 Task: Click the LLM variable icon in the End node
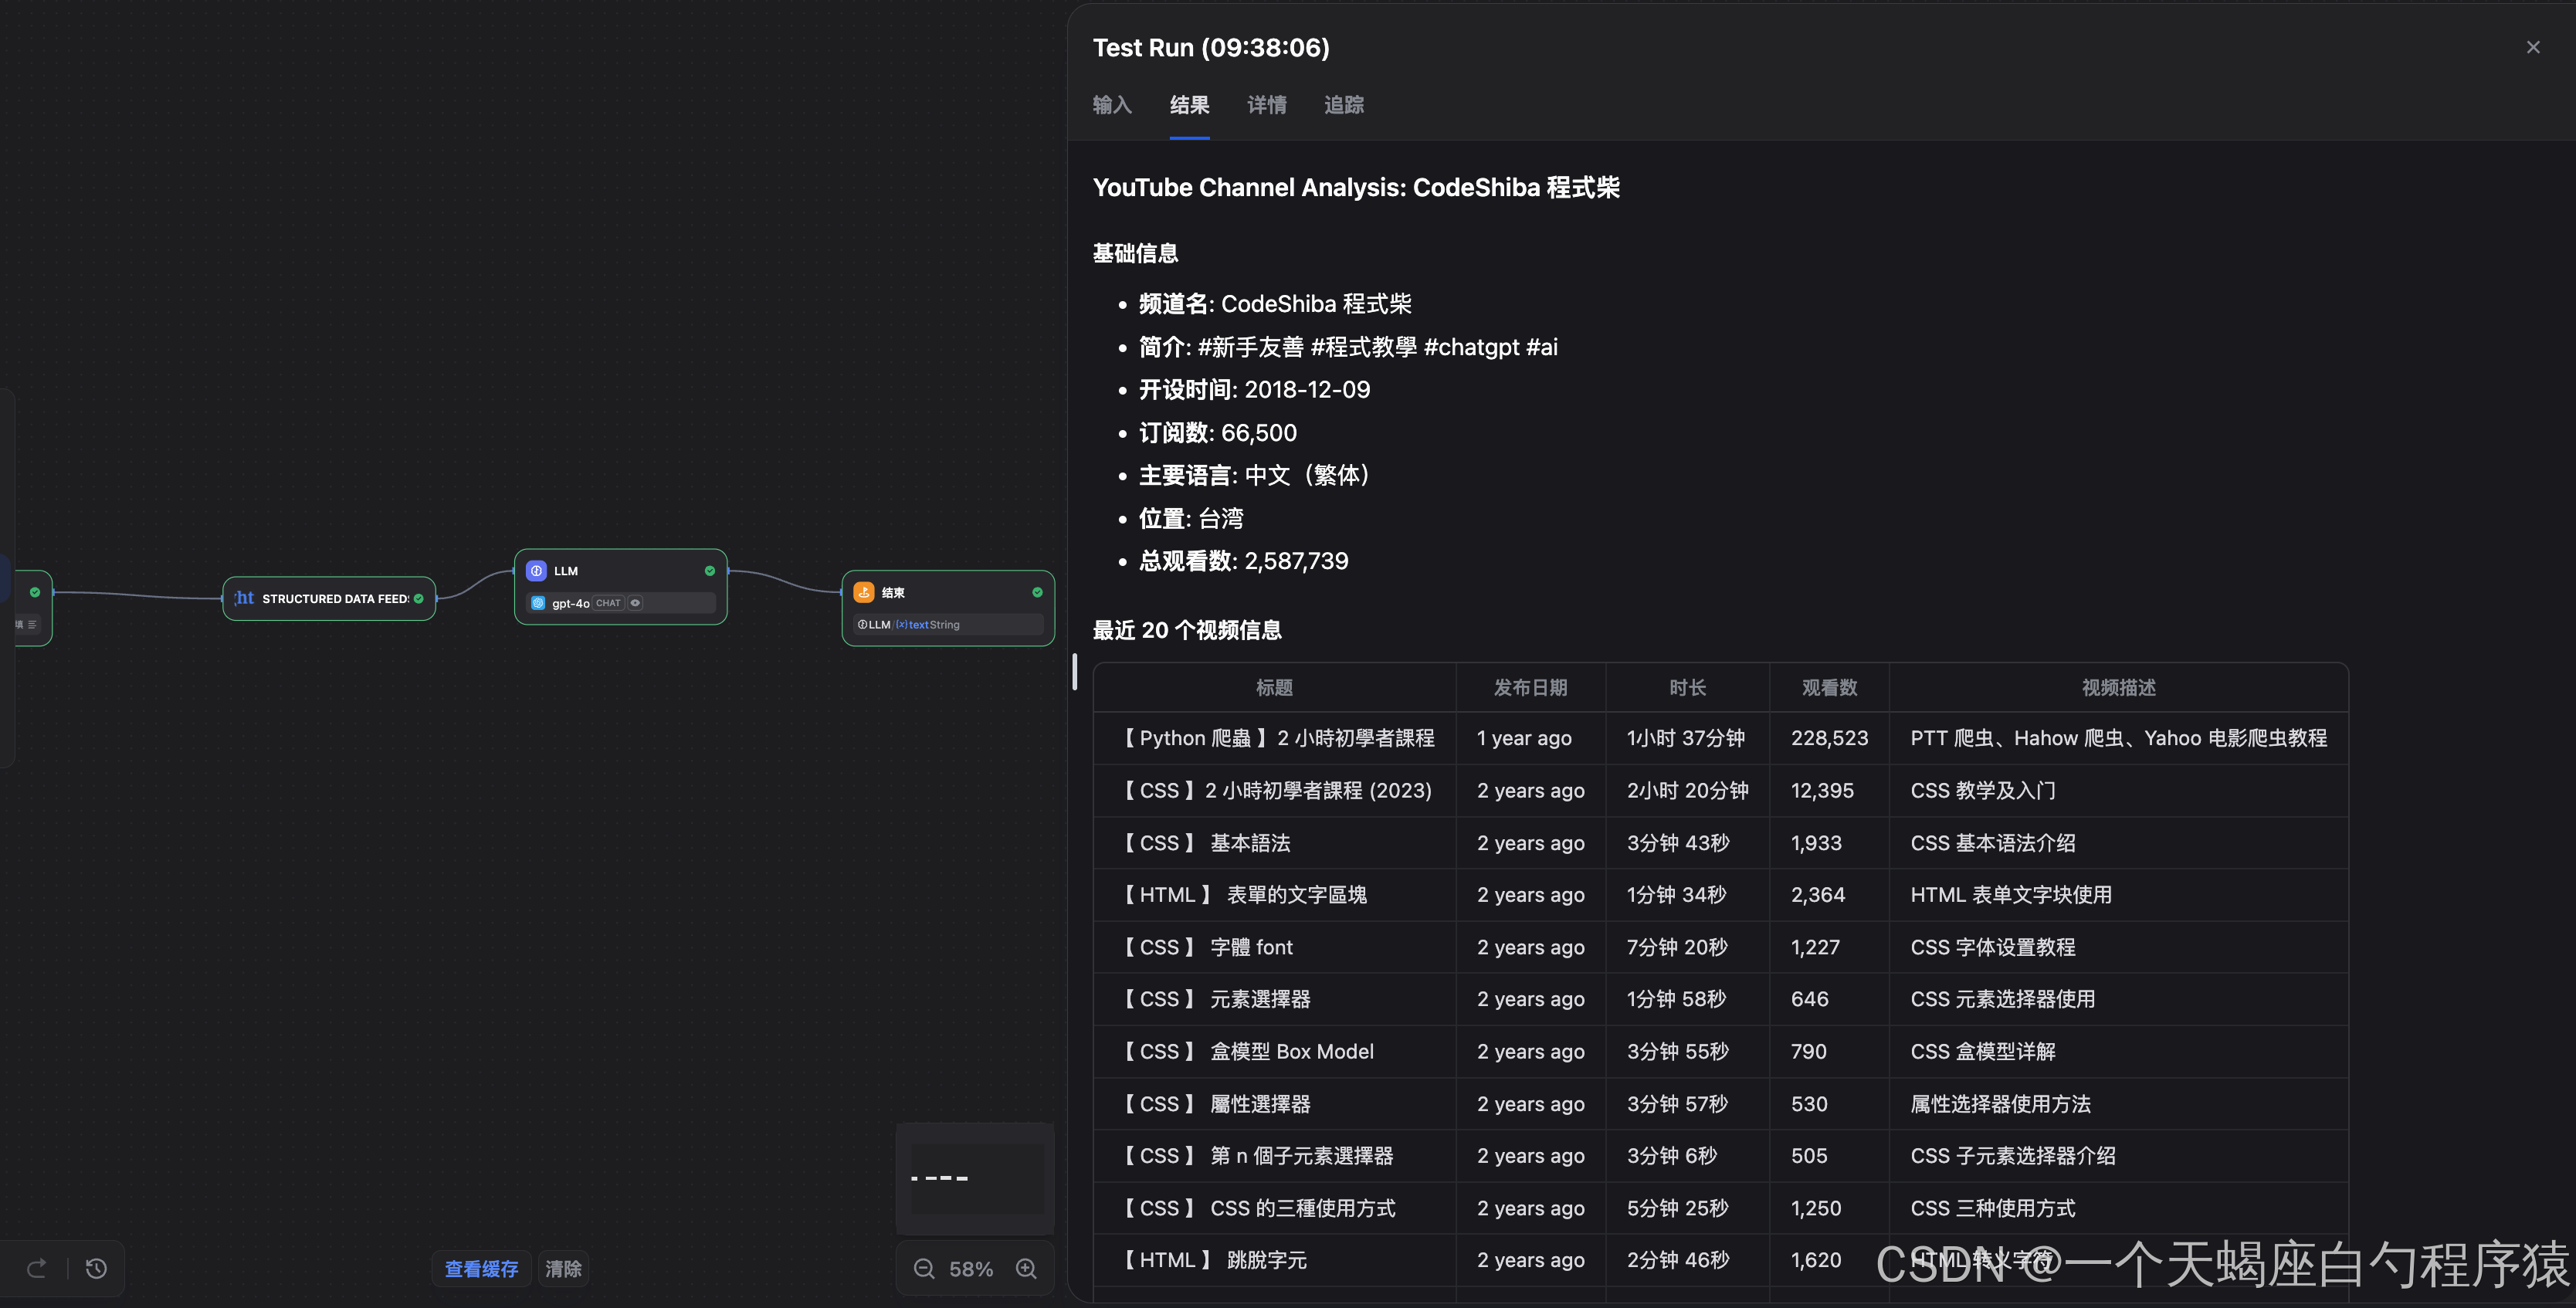[863, 624]
